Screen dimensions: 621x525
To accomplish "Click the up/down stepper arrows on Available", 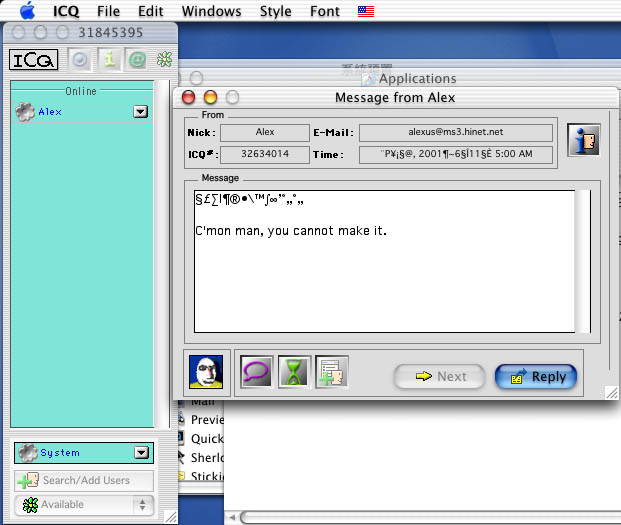I will tap(143, 505).
